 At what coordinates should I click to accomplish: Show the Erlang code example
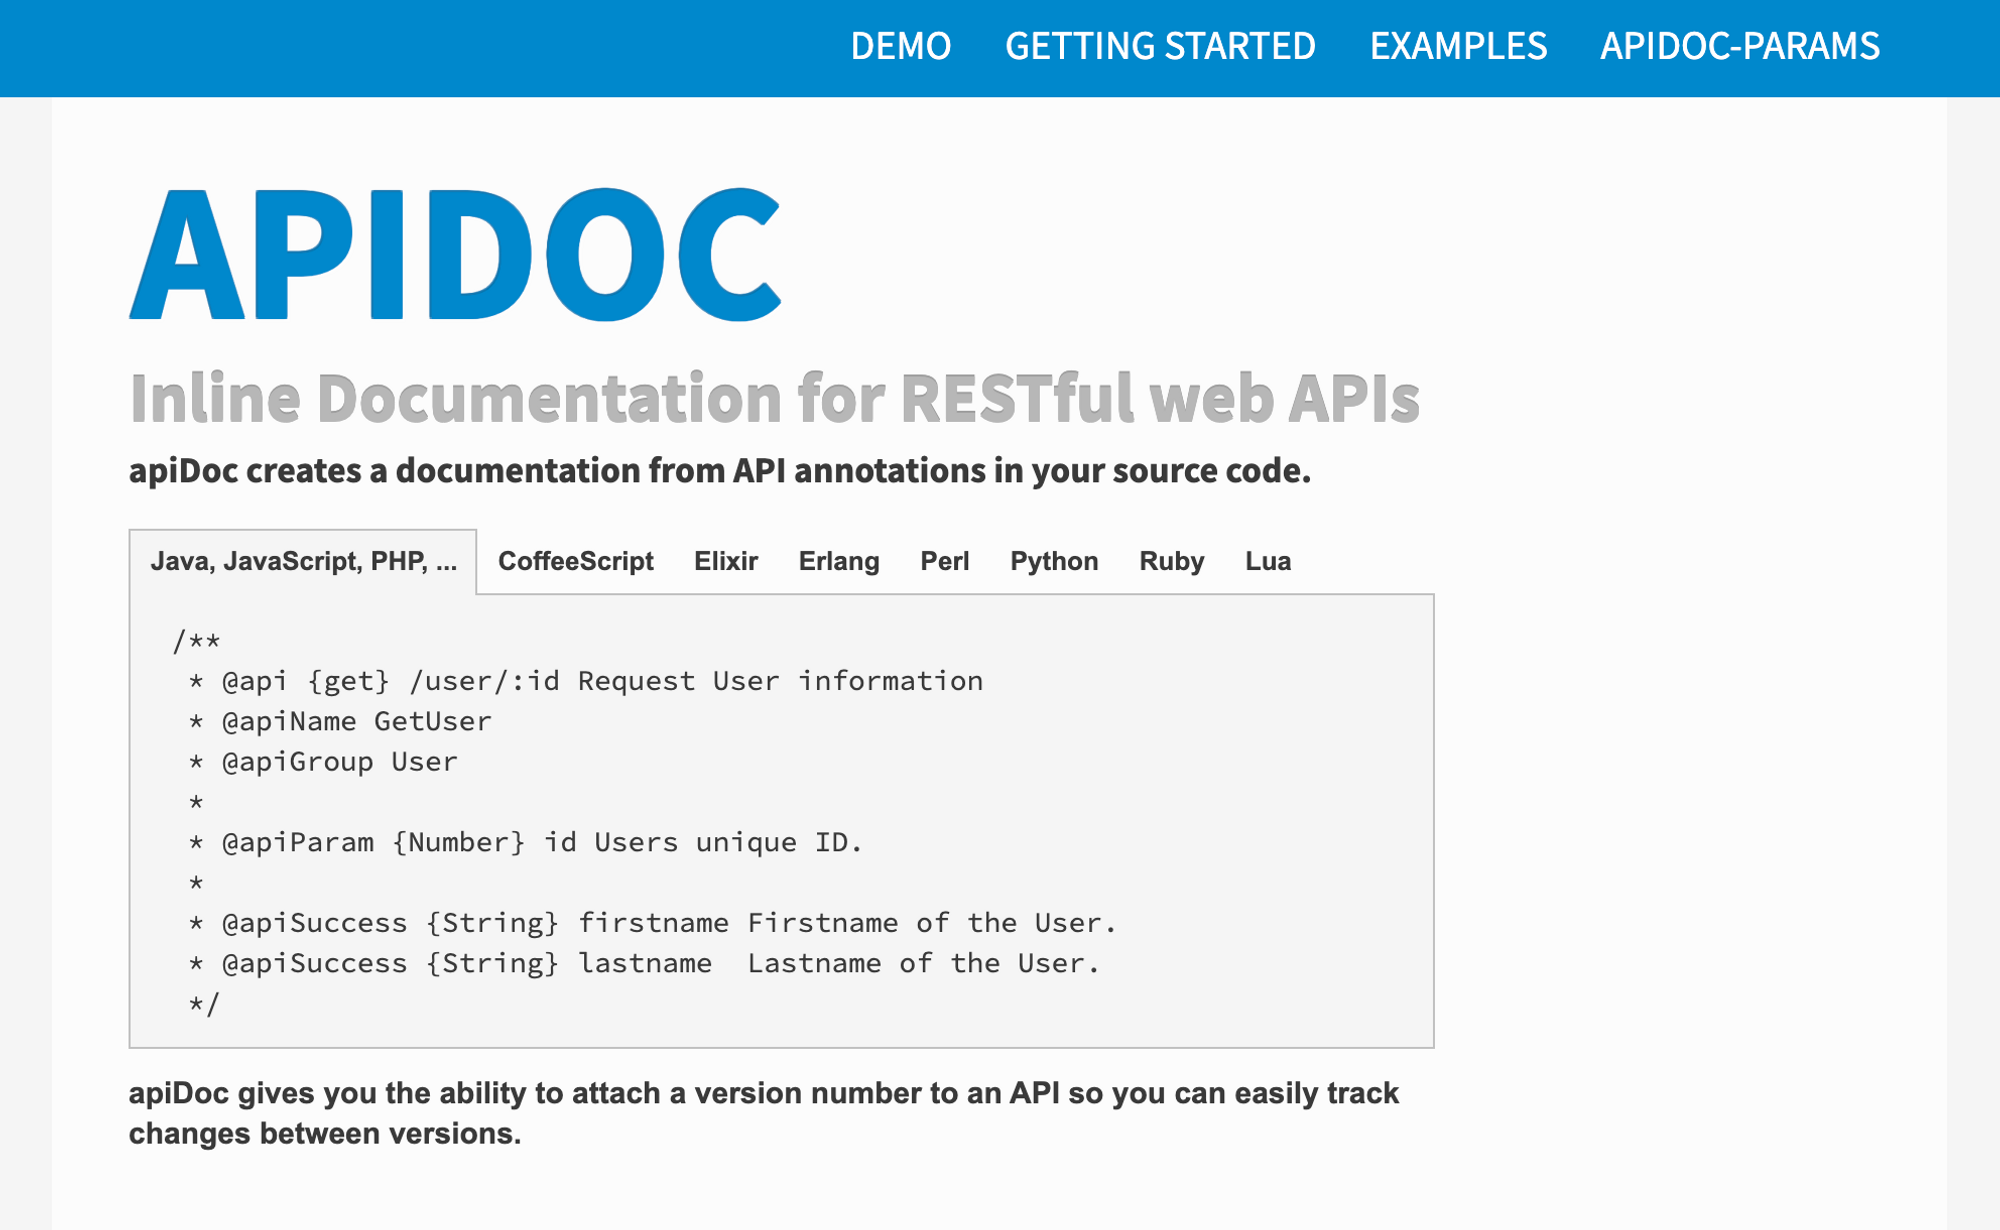click(x=838, y=561)
